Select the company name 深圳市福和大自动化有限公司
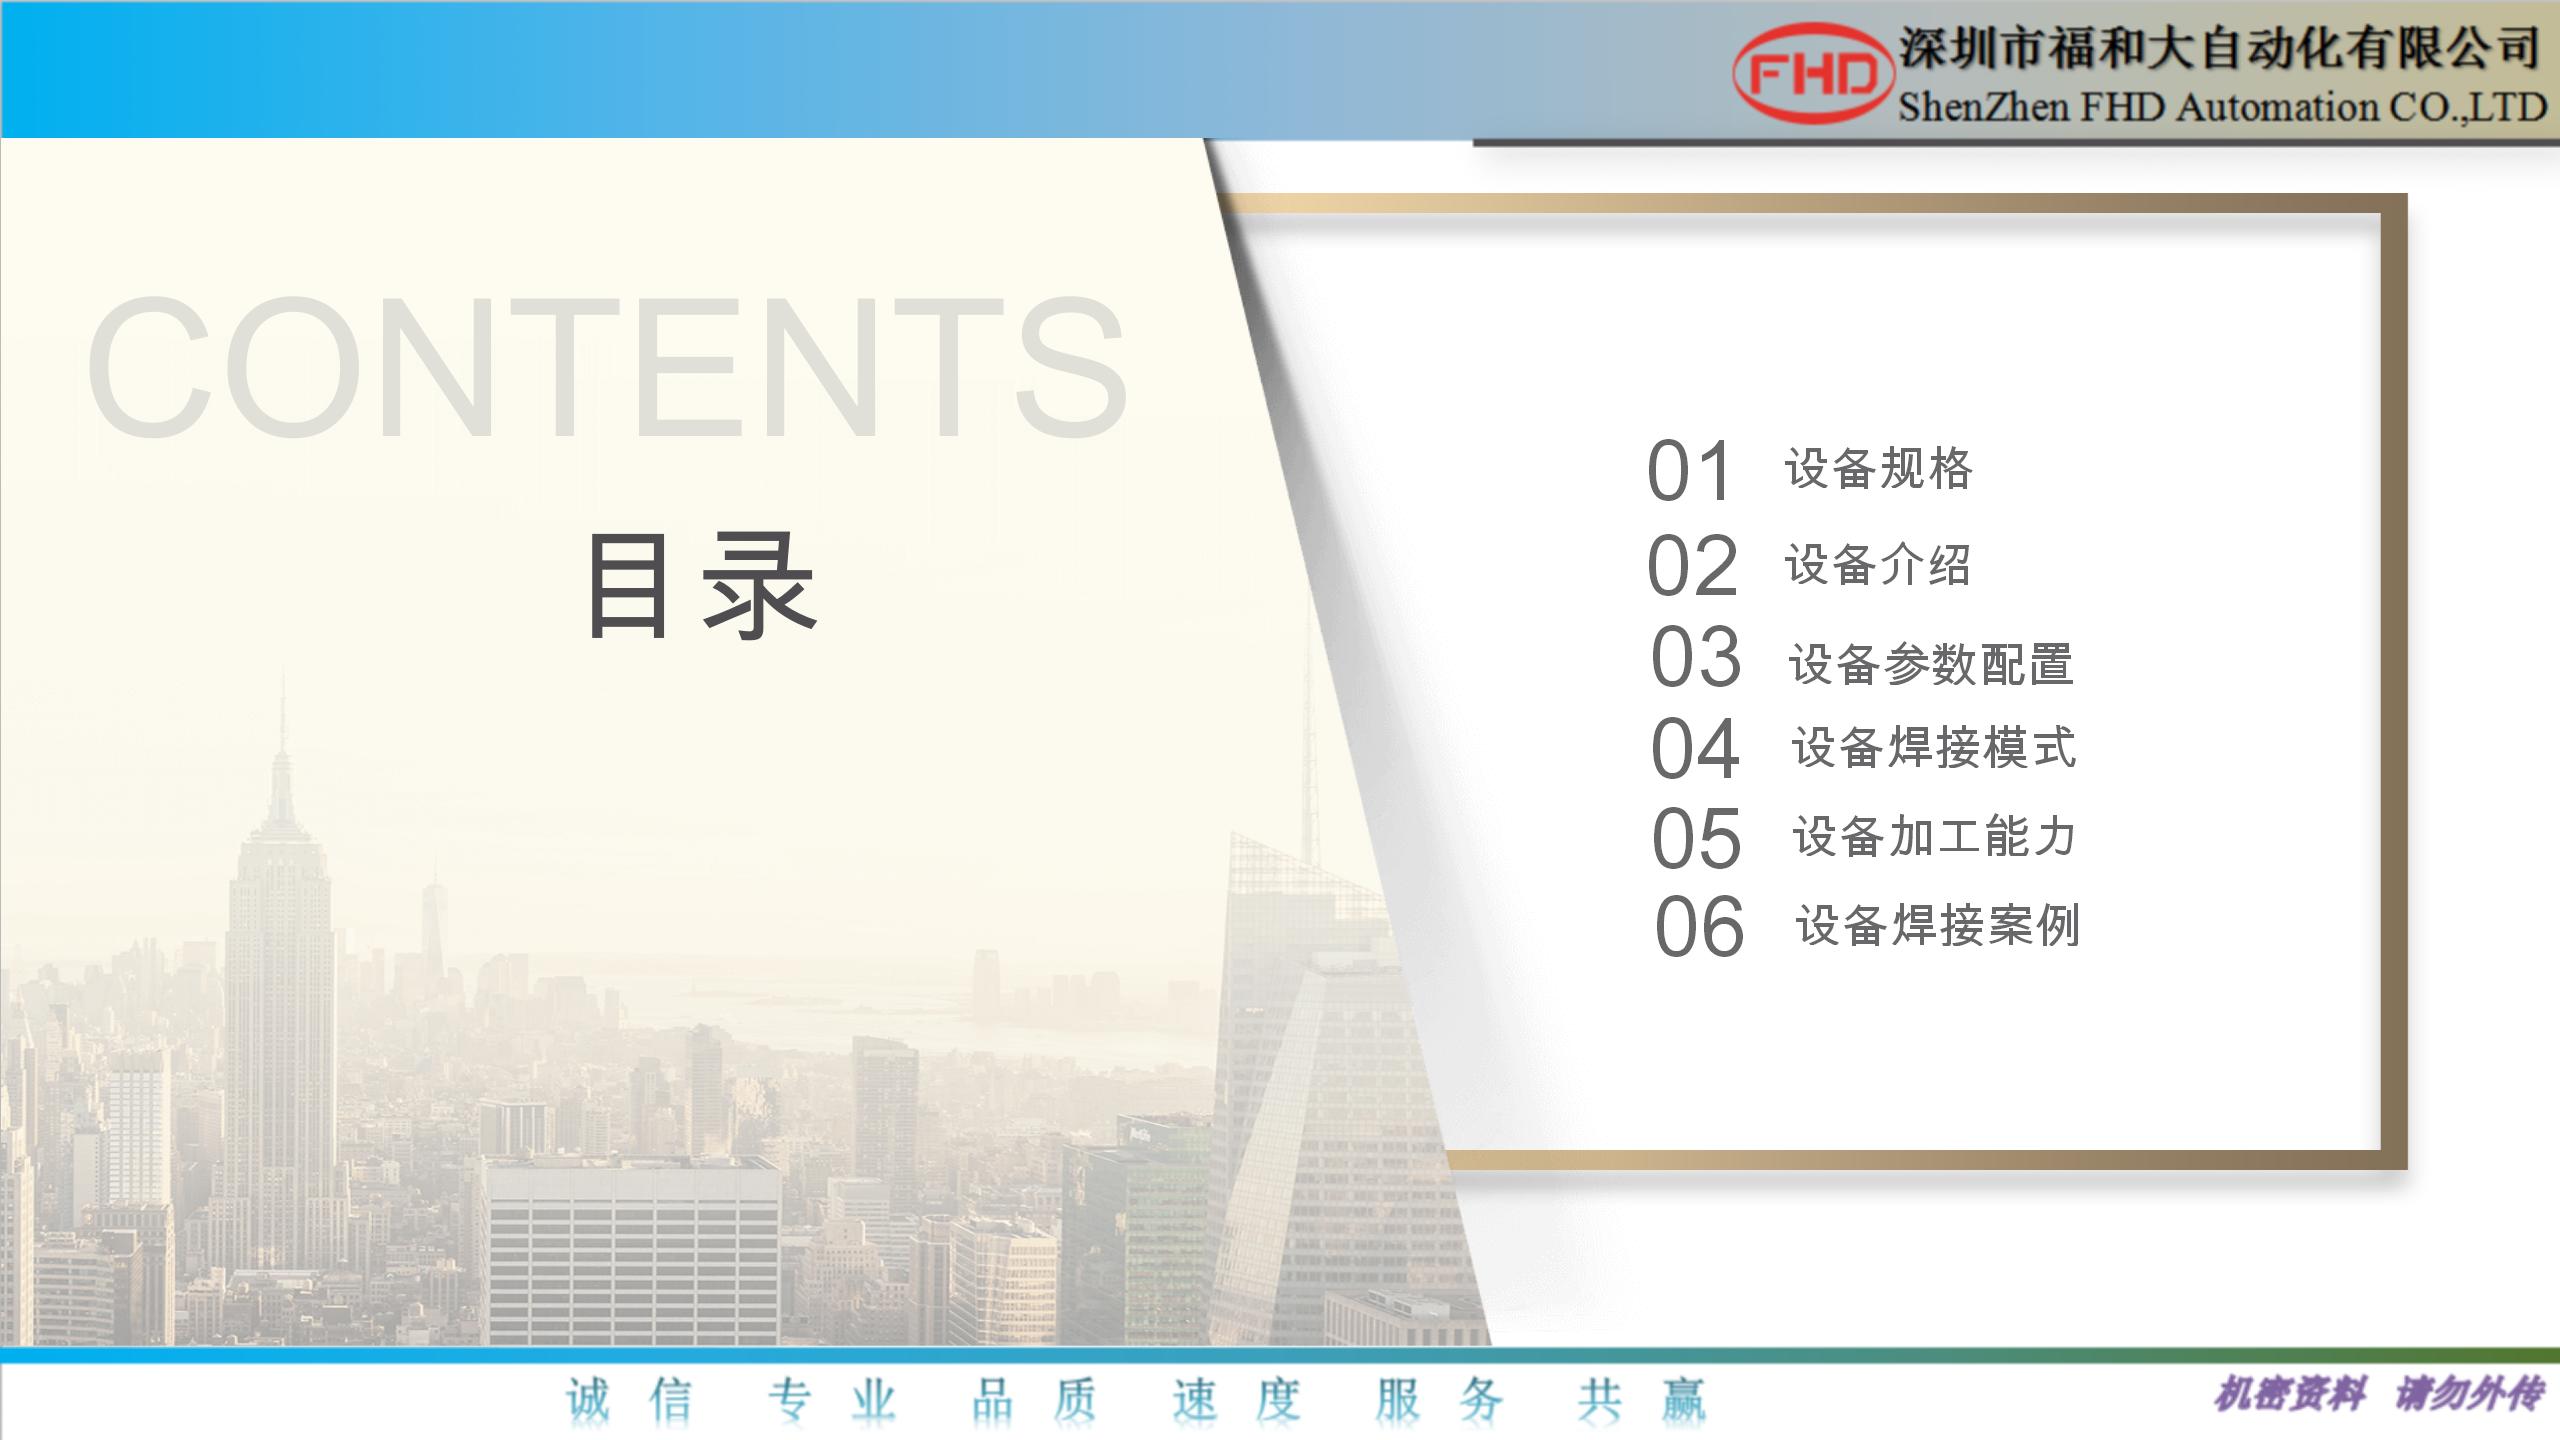The width and height of the screenshot is (2560, 1440). click(x=2220, y=48)
